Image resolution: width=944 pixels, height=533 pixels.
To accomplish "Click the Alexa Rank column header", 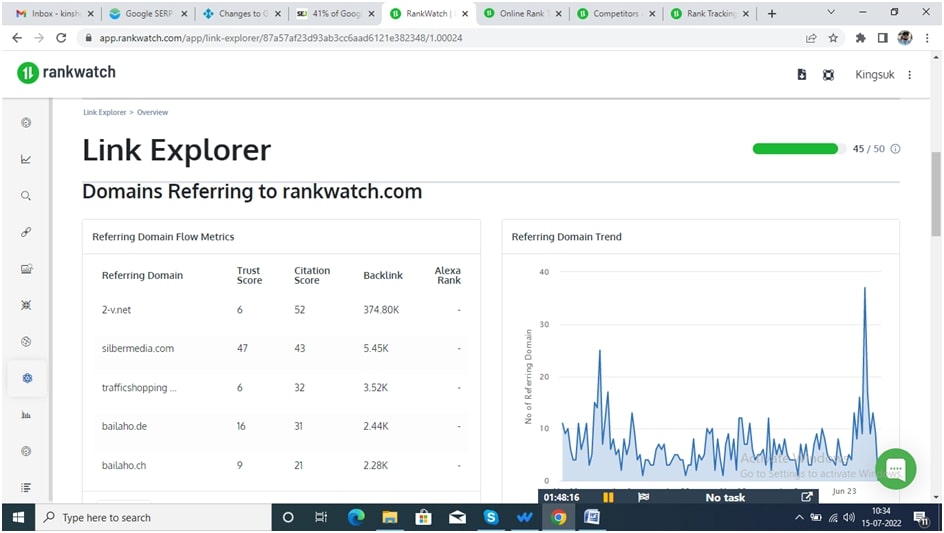I will pos(448,275).
